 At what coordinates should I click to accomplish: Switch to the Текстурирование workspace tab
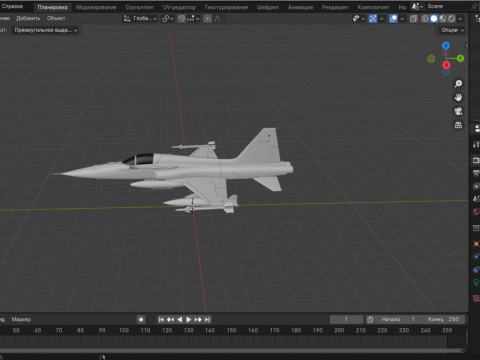(x=226, y=7)
